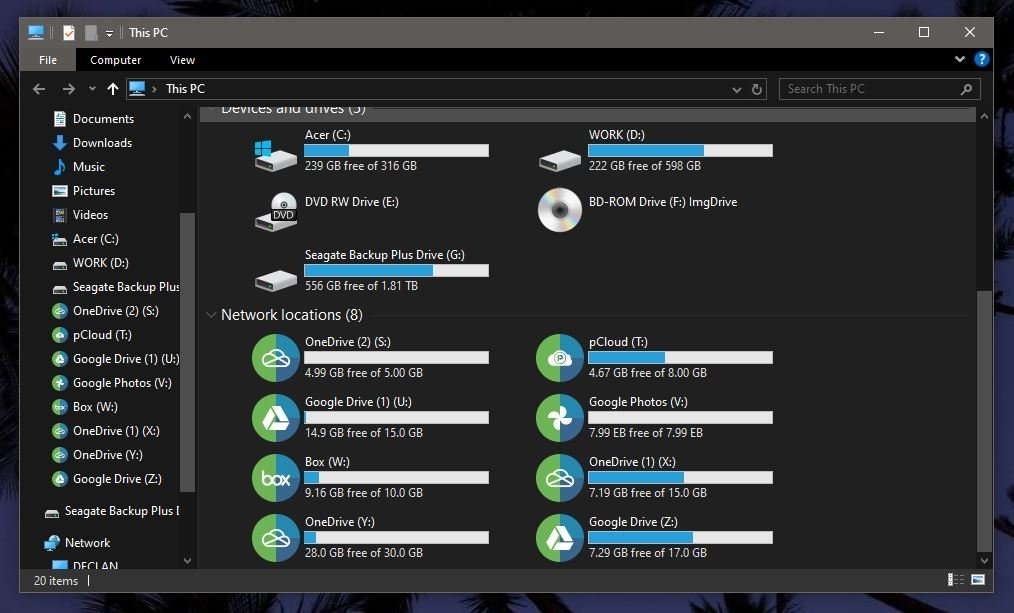Screen dimensions: 1014x613
Task: Click the WORK (D:) storage usage bar
Action: (x=680, y=151)
